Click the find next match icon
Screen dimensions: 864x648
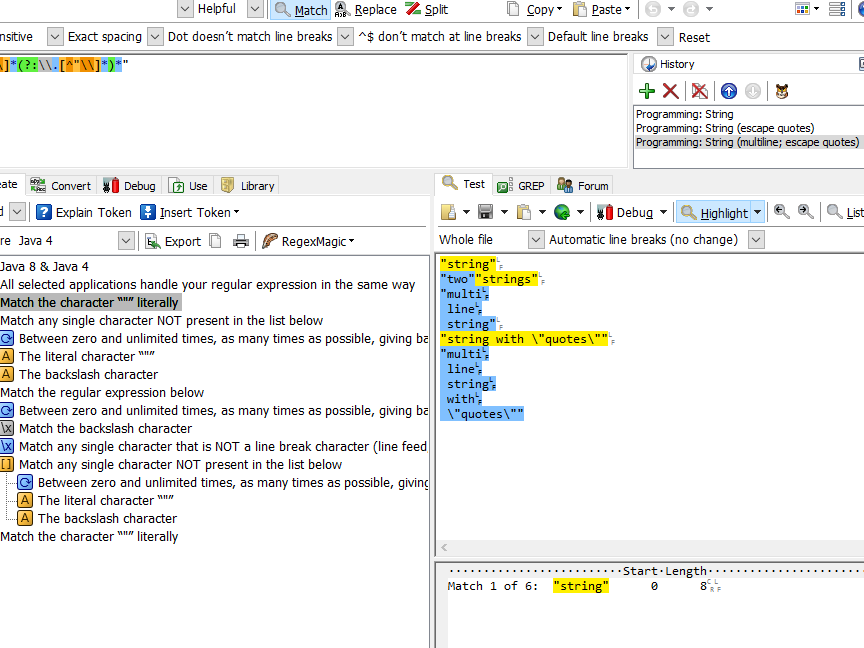tap(805, 212)
